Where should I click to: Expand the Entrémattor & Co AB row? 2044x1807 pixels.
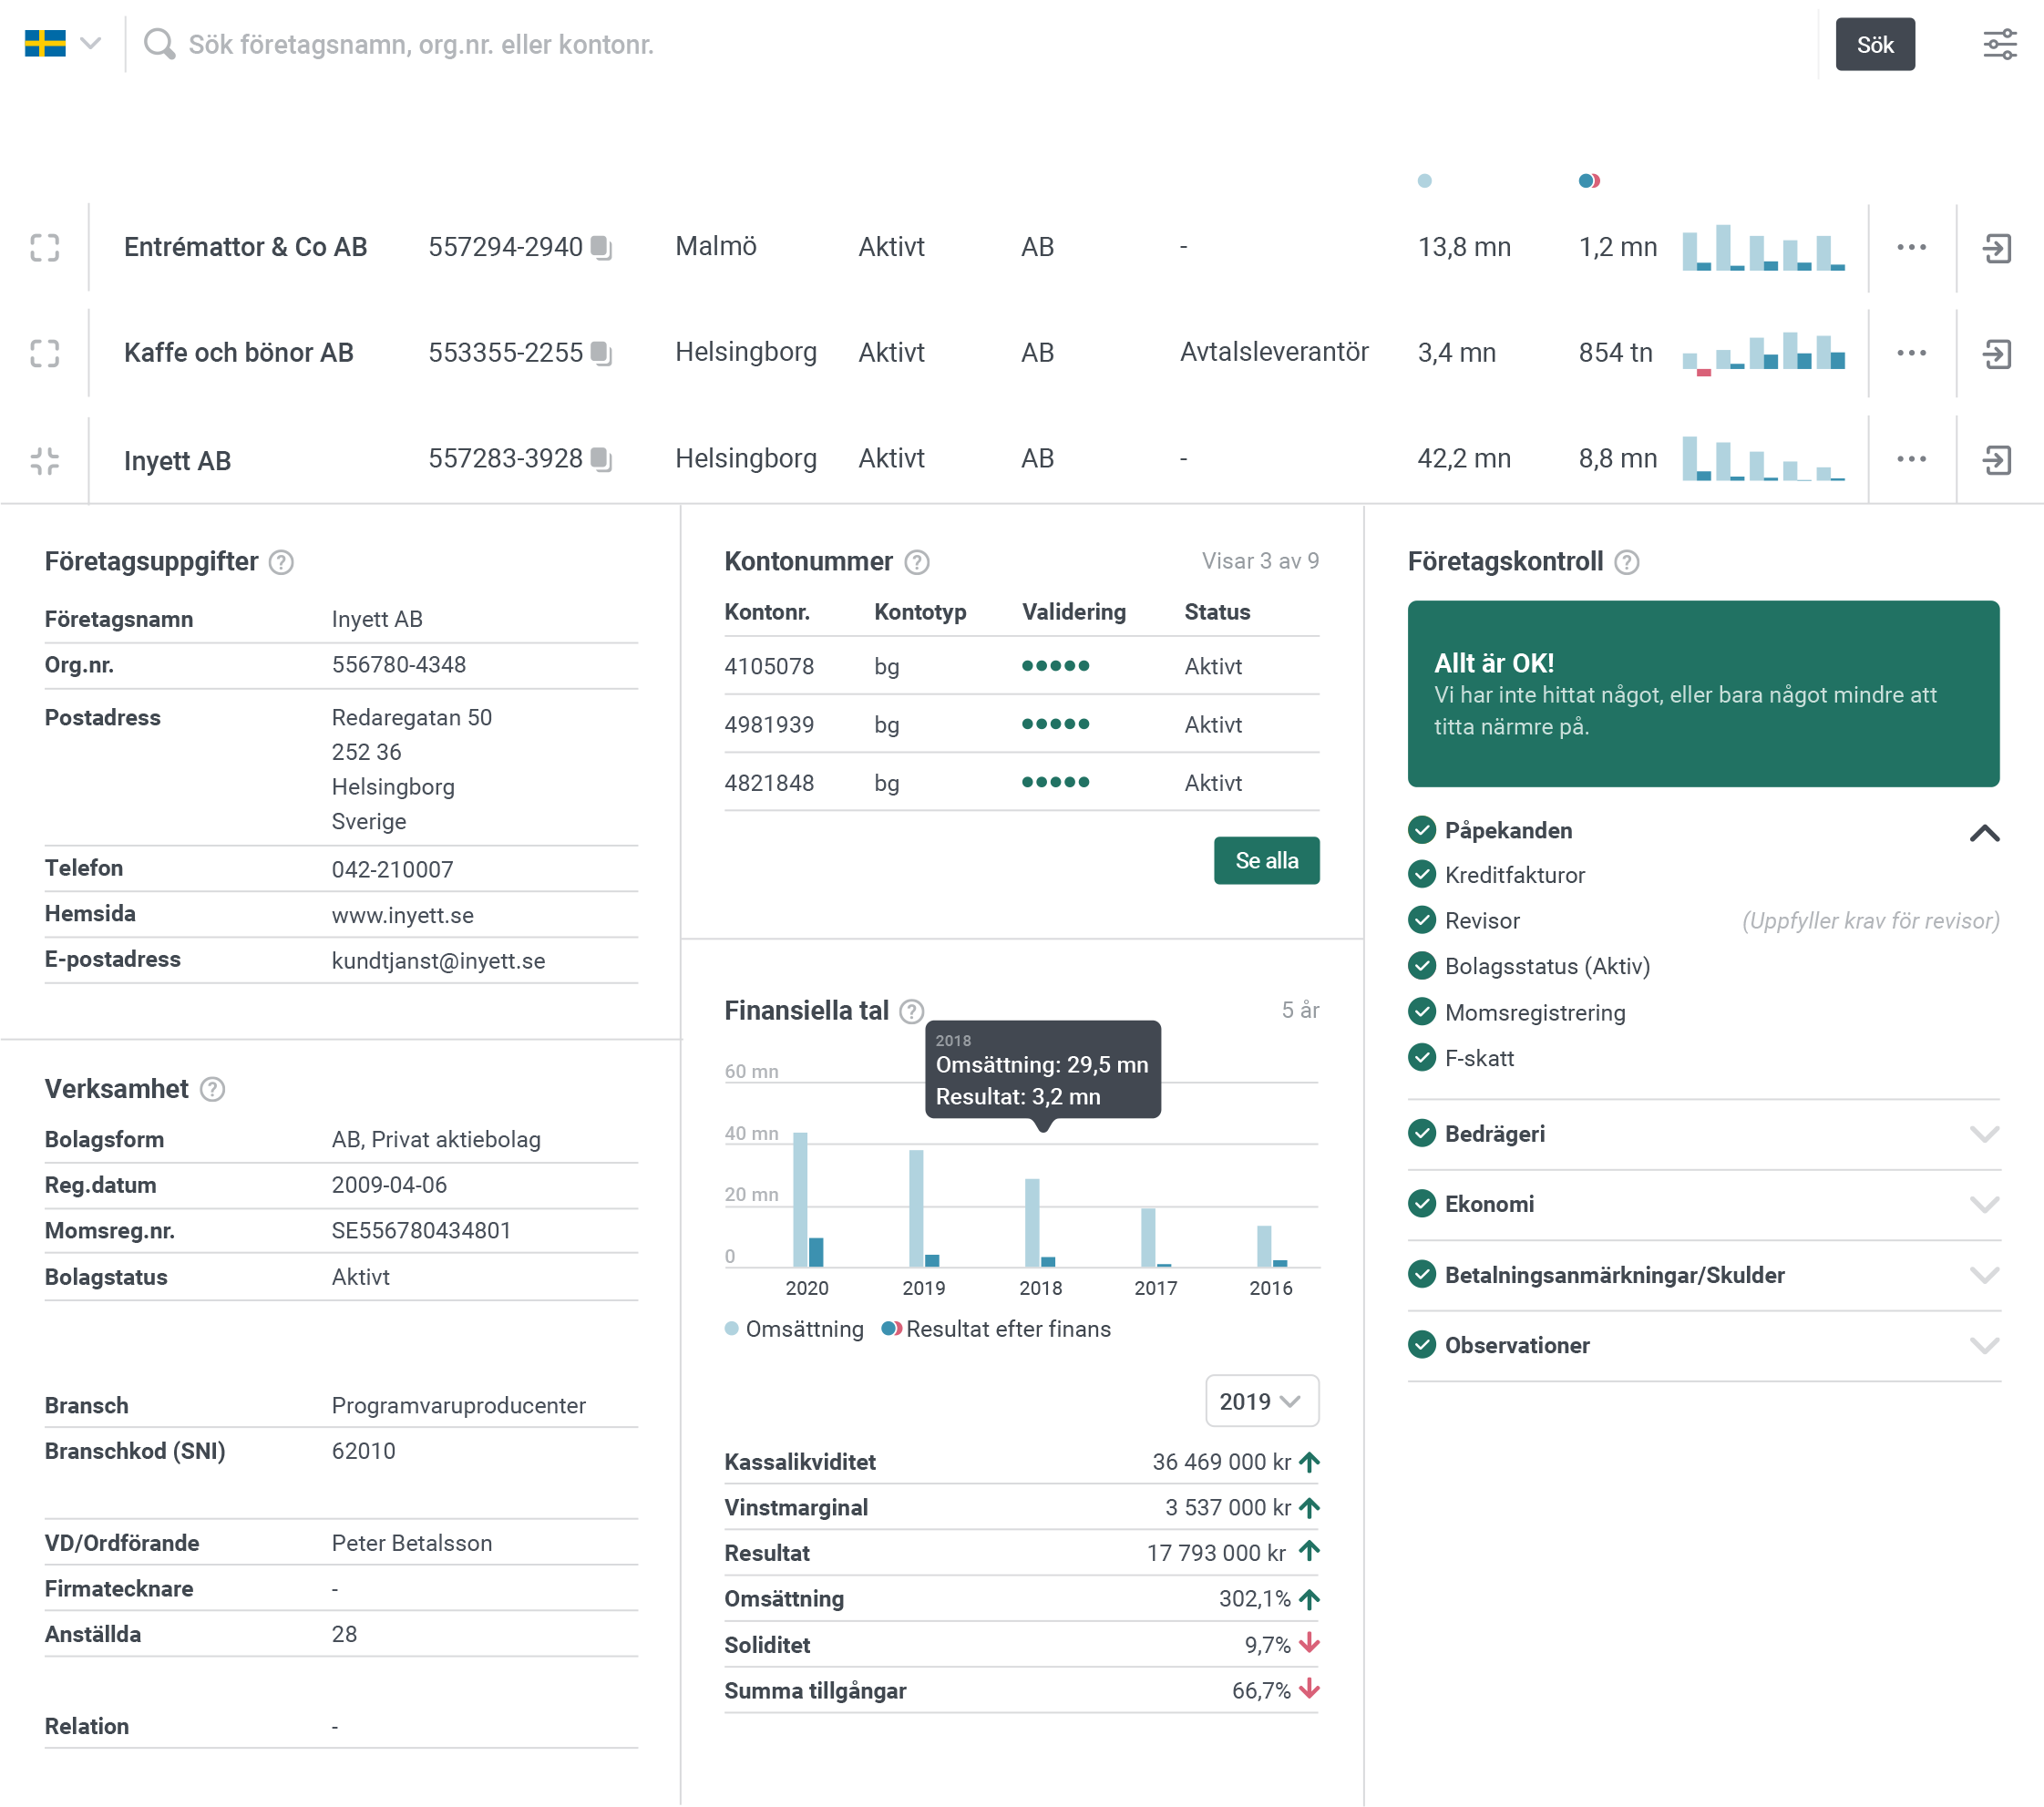pyautogui.click(x=45, y=247)
